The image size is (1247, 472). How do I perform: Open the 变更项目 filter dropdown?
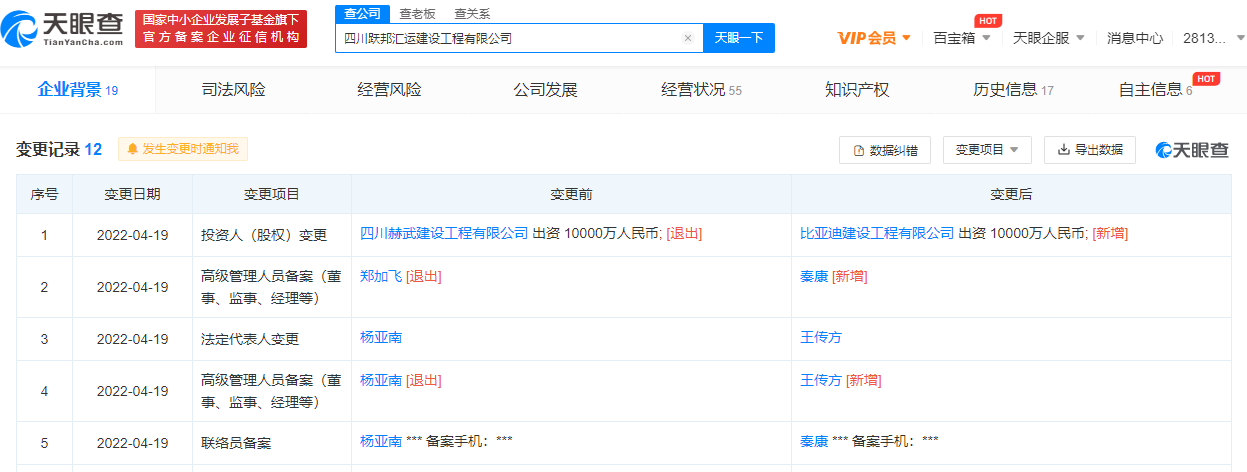(987, 150)
